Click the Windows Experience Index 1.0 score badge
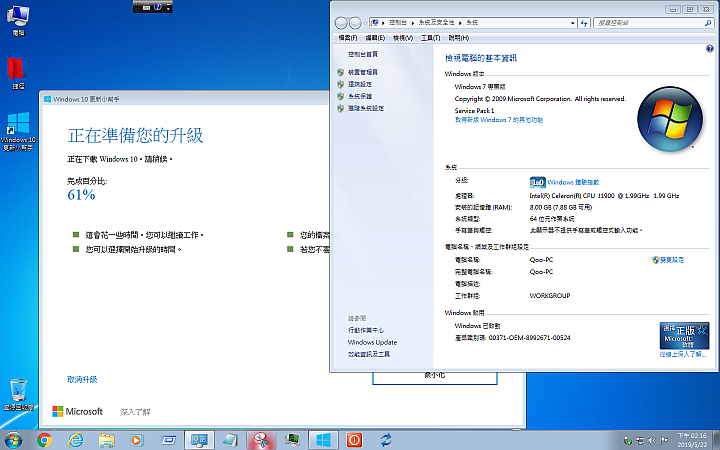This screenshot has width=720, height=450. 537,182
